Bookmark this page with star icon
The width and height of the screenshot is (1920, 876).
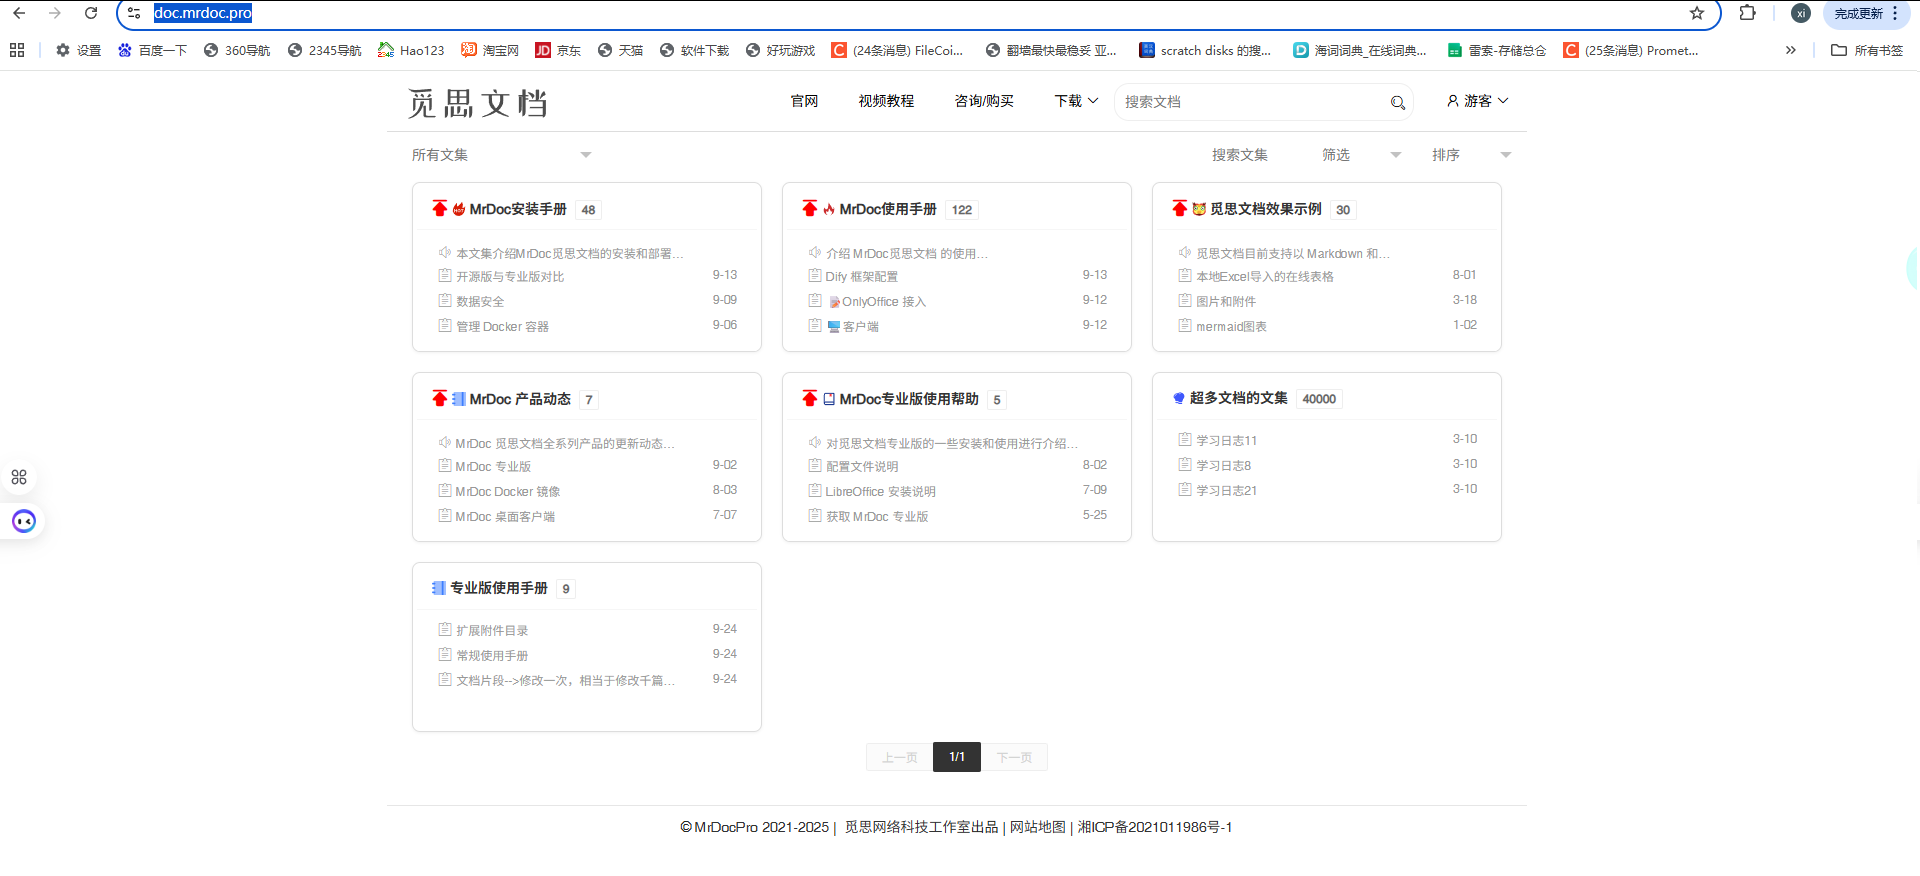(x=1697, y=13)
